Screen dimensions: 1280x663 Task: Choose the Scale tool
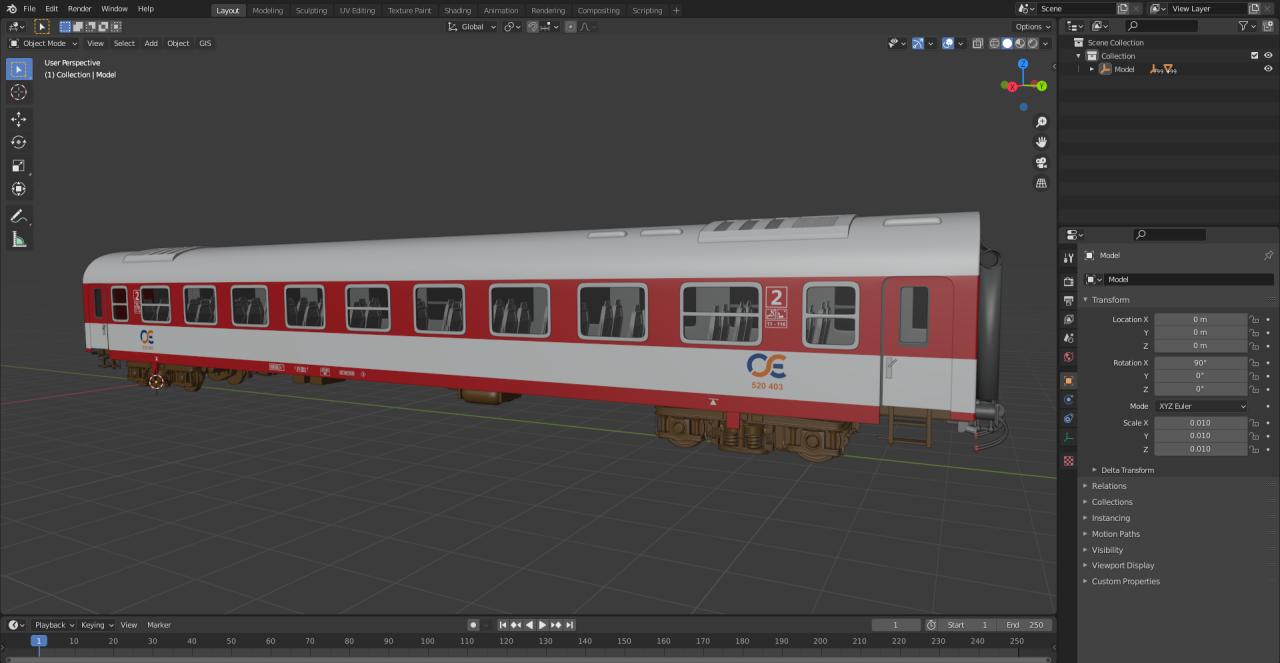(x=18, y=166)
